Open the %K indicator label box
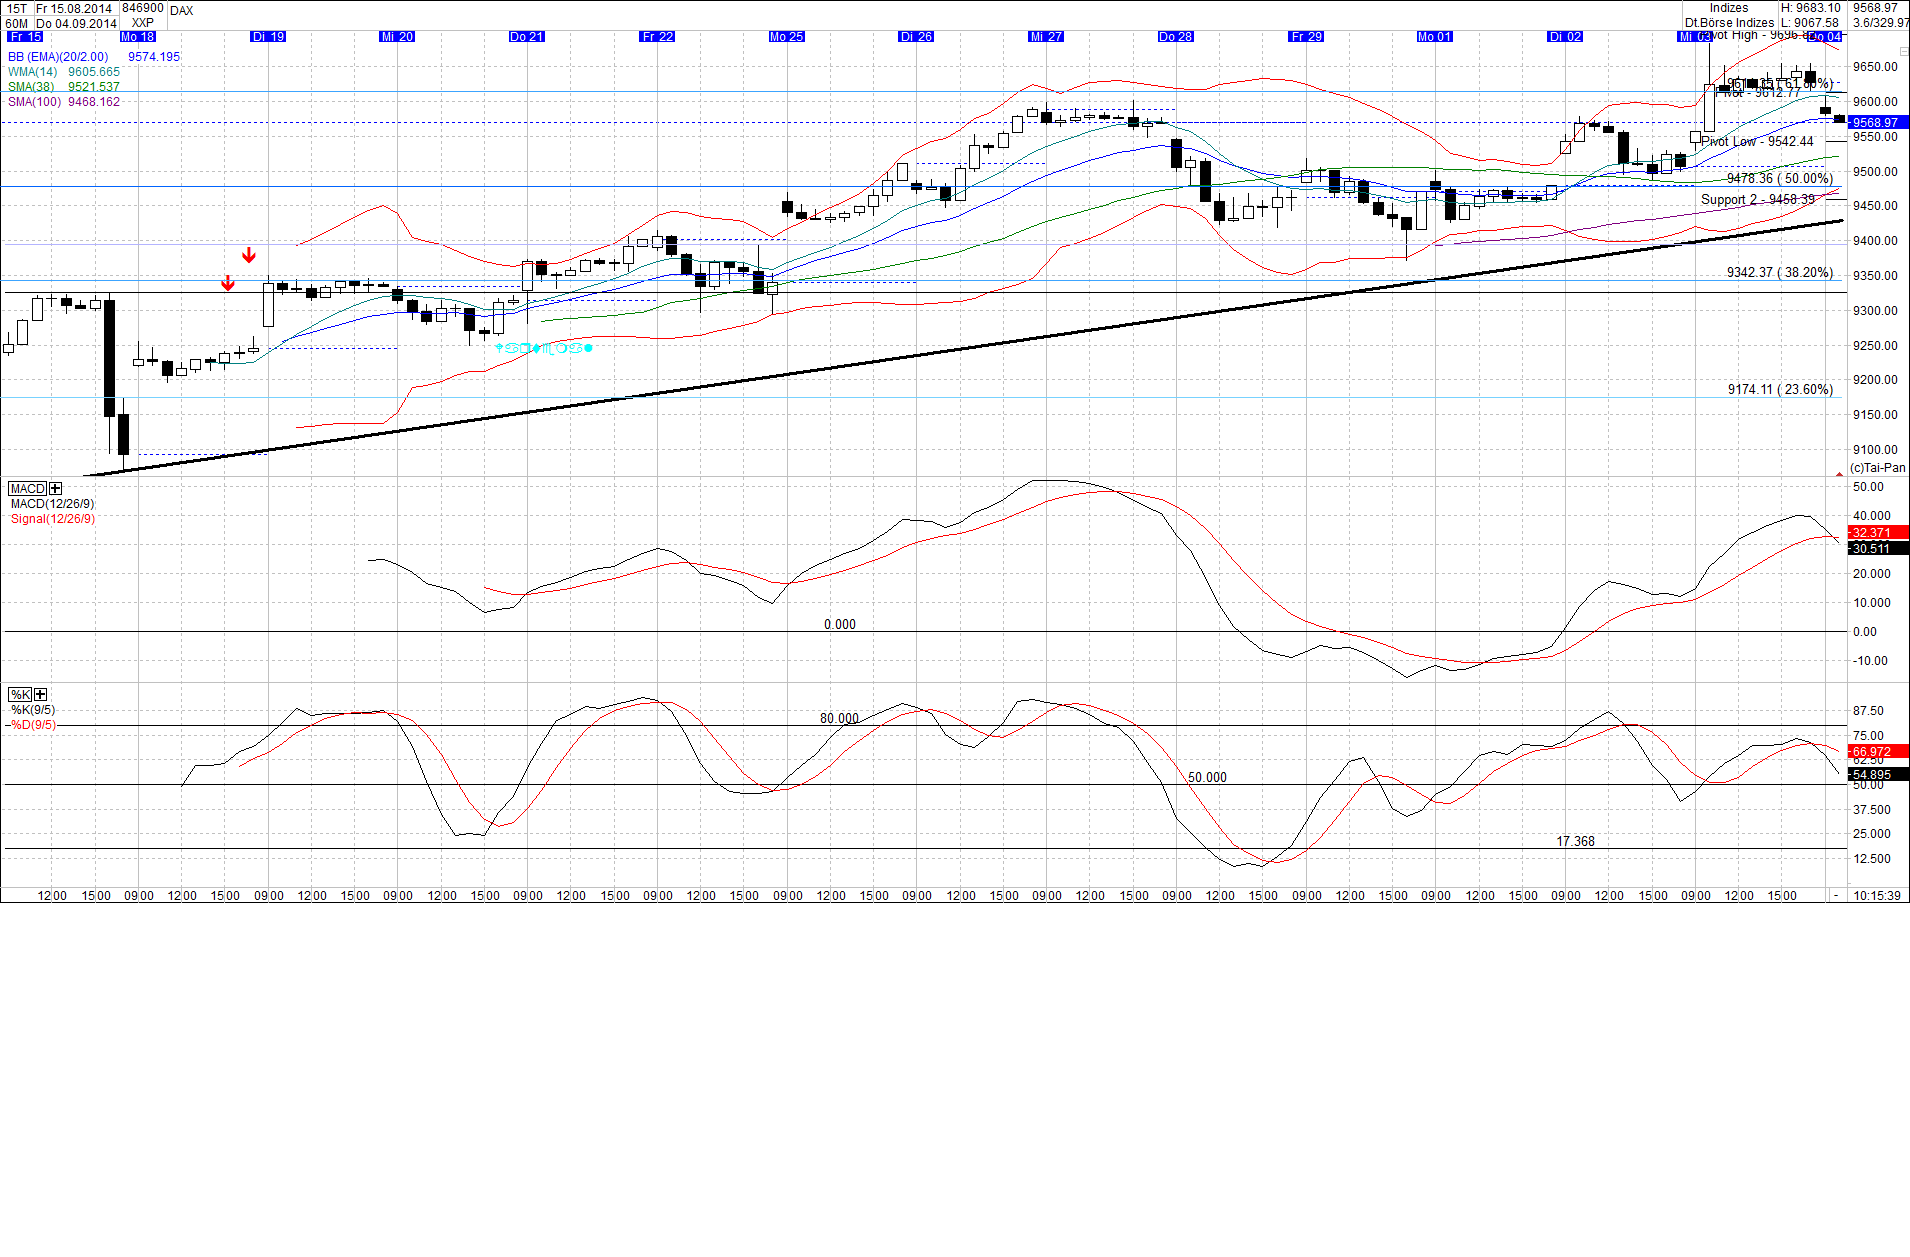 [21, 694]
